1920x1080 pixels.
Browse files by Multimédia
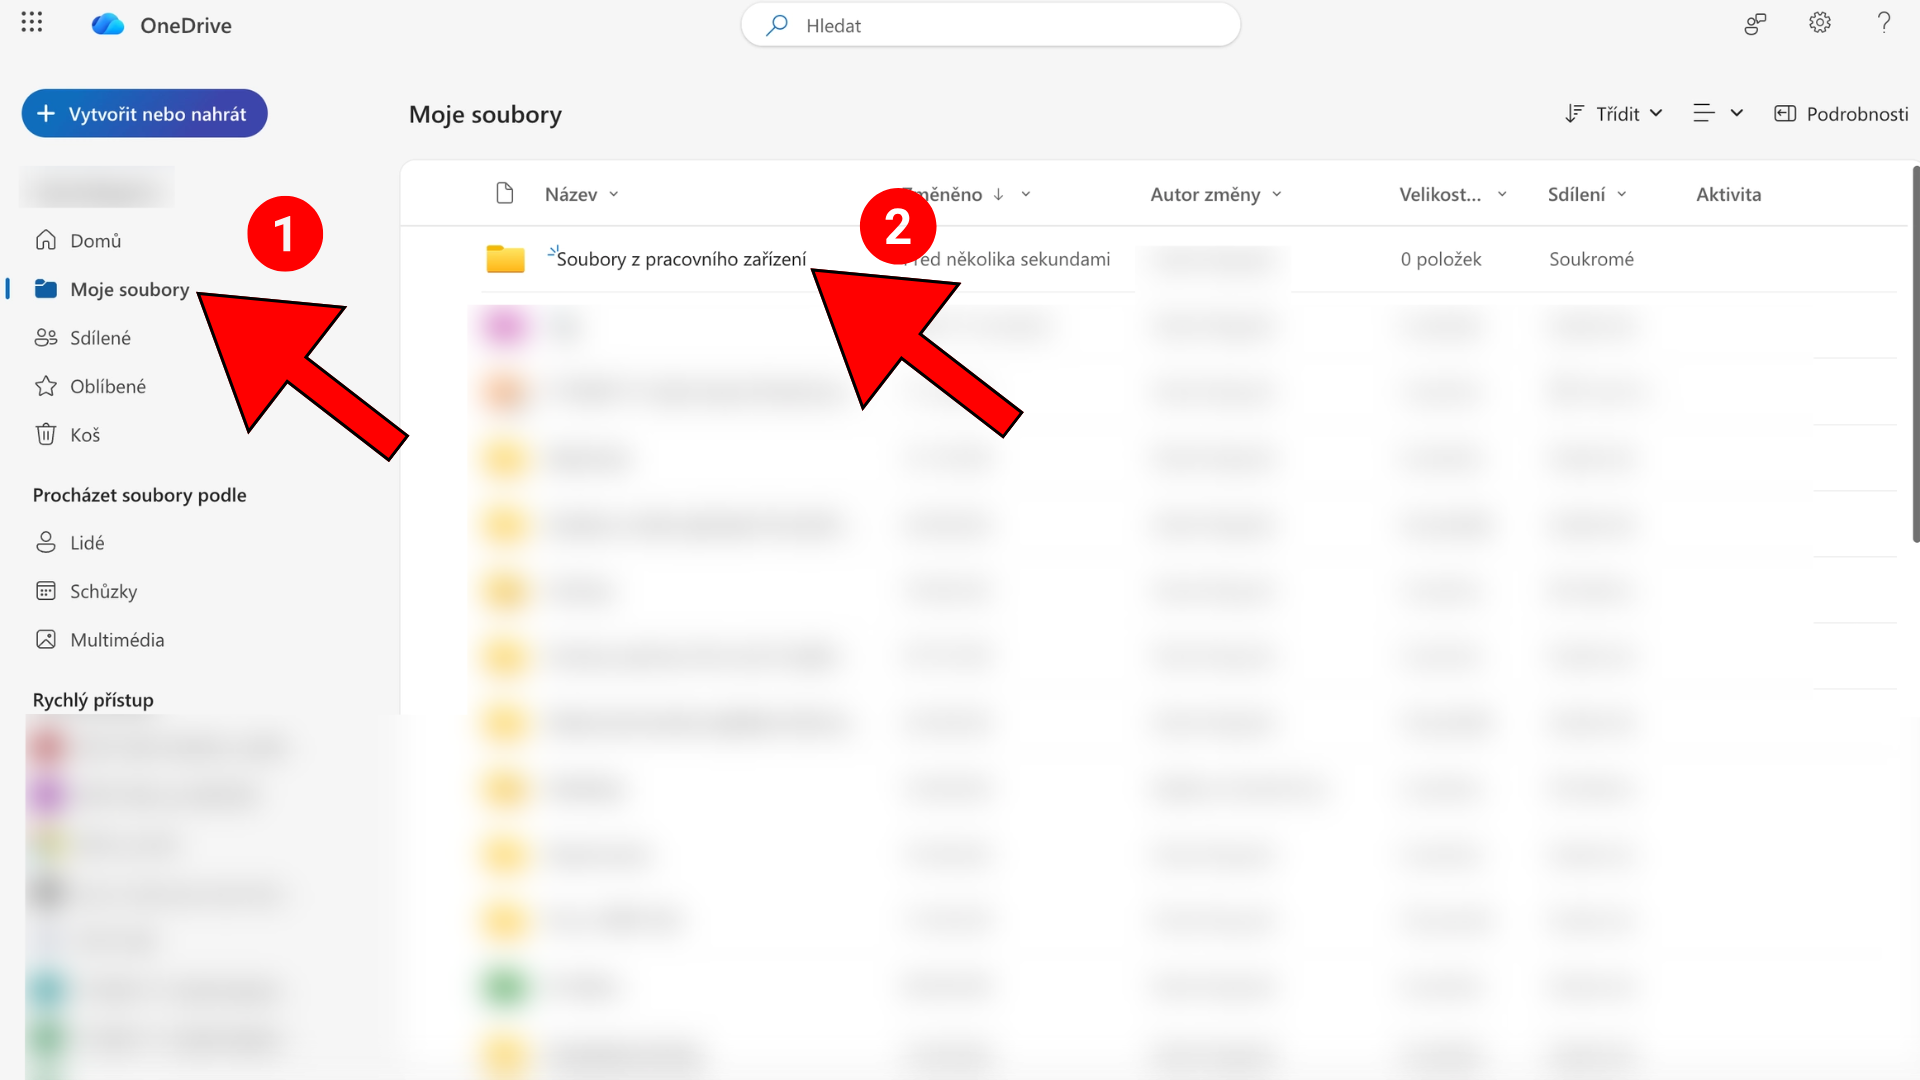(x=100, y=640)
